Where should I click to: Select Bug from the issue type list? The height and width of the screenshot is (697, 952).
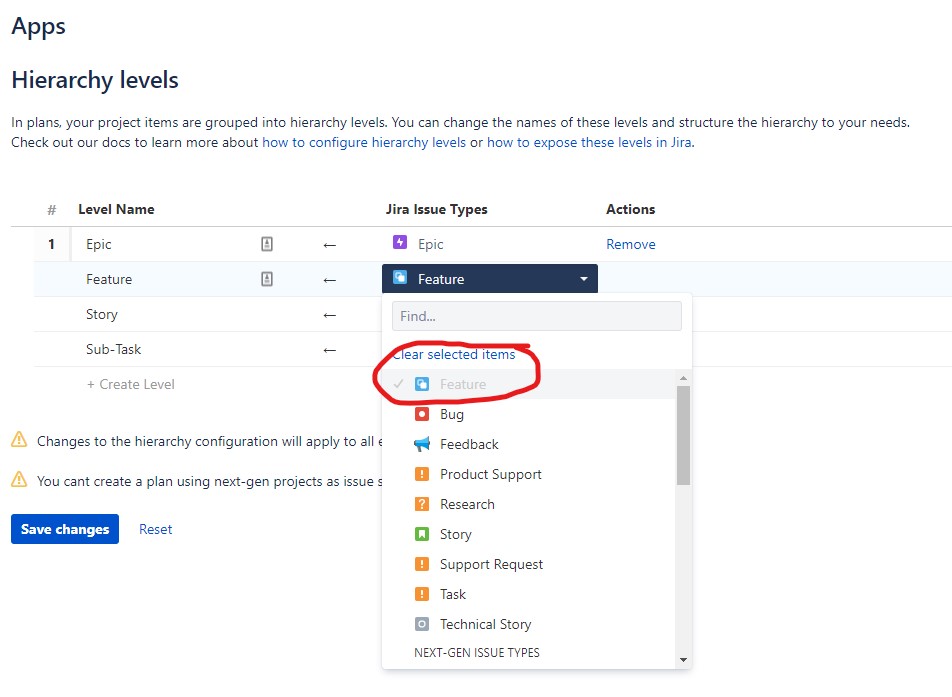(529, 414)
